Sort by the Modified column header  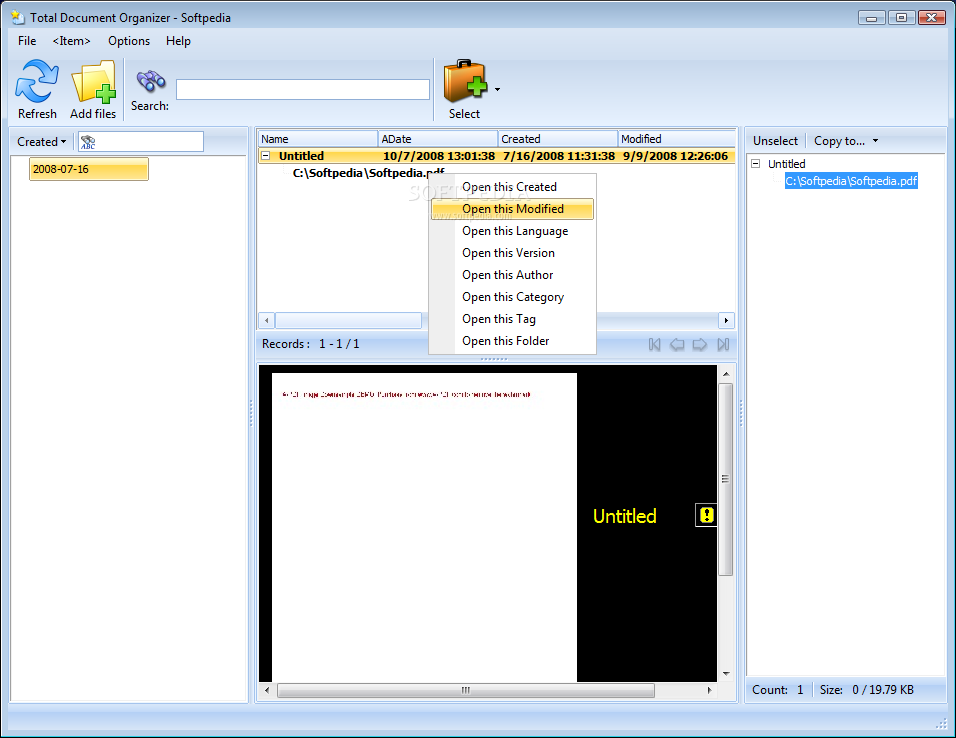click(677, 139)
